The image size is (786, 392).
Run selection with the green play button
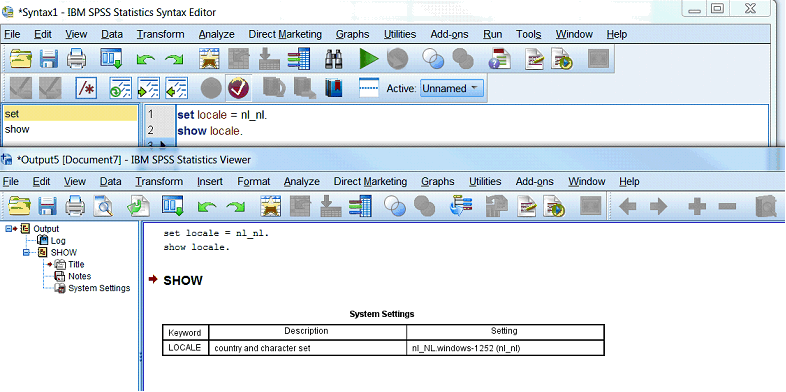(x=368, y=59)
